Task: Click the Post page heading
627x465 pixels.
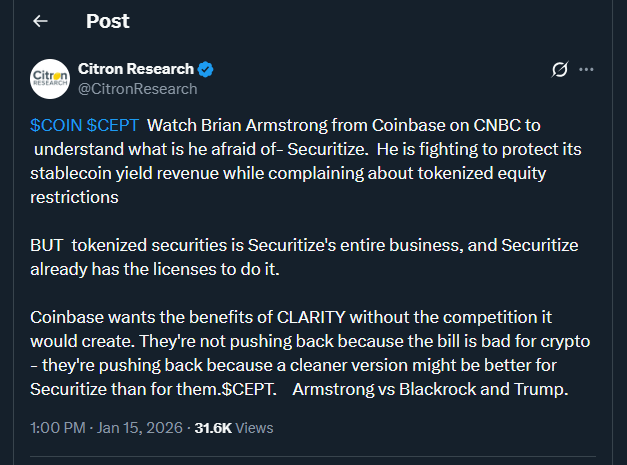Action: pyautogui.click(x=107, y=21)
